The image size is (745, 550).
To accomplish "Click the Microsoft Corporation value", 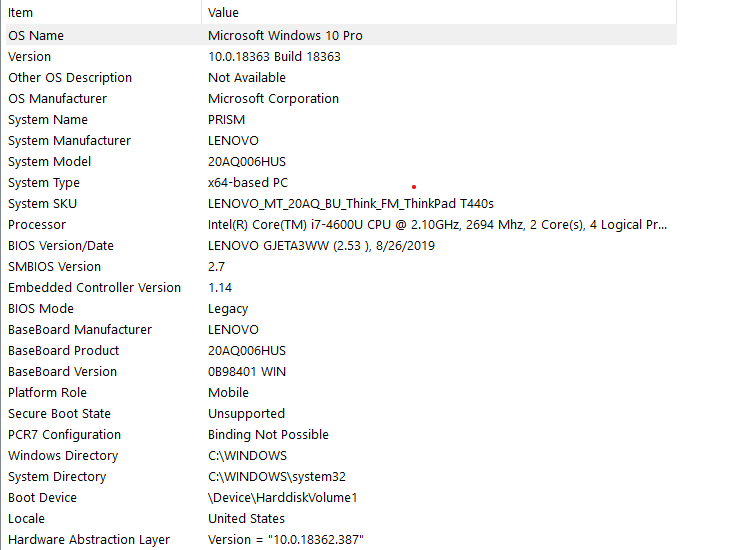I will [x=274, y=98].
